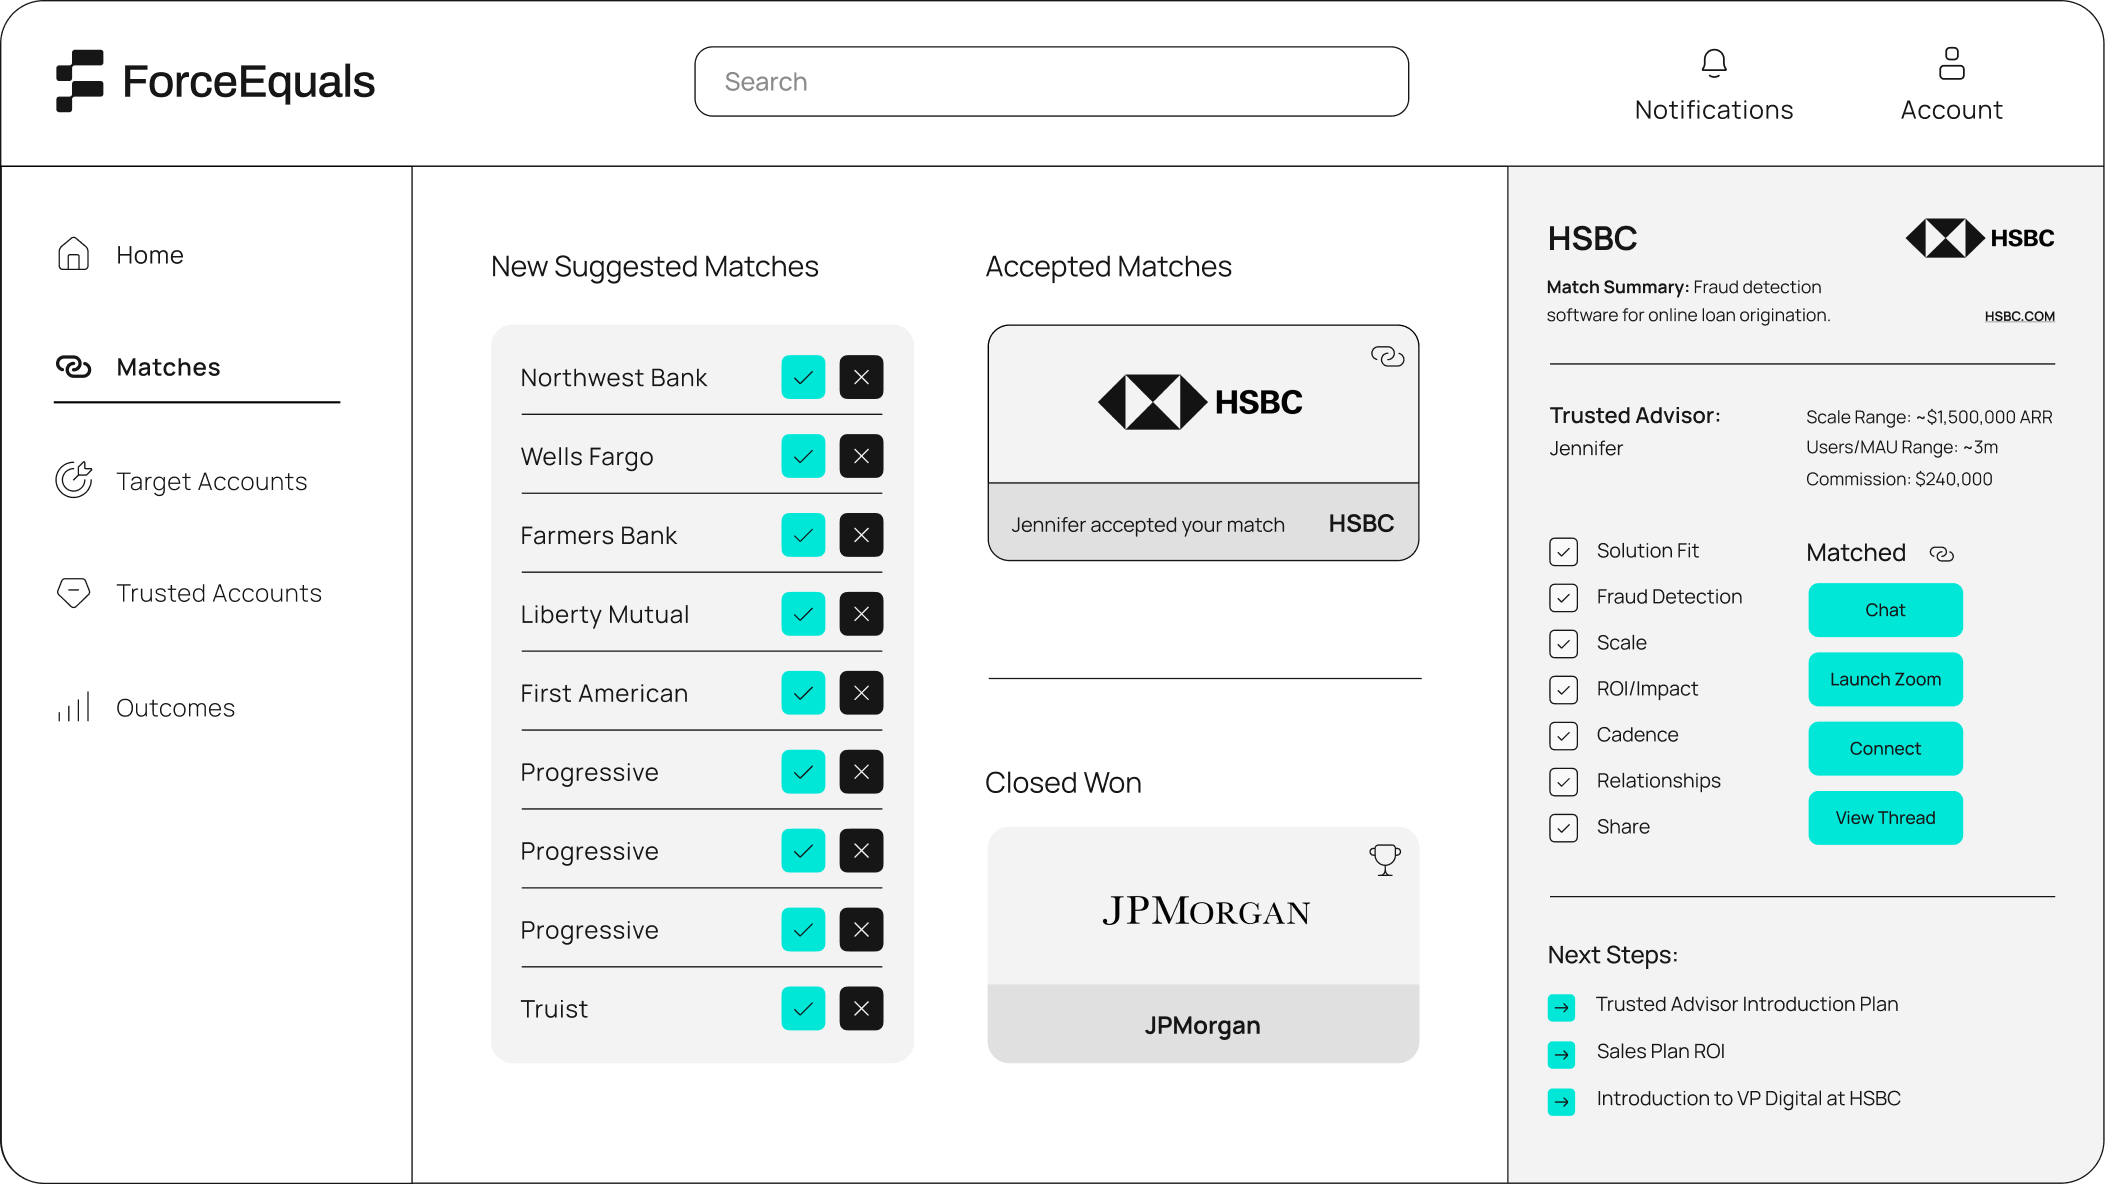2105x1185 pixels.
Task: Click 'Jennifer accepted your match' text
Action: tap(1147, 524)
